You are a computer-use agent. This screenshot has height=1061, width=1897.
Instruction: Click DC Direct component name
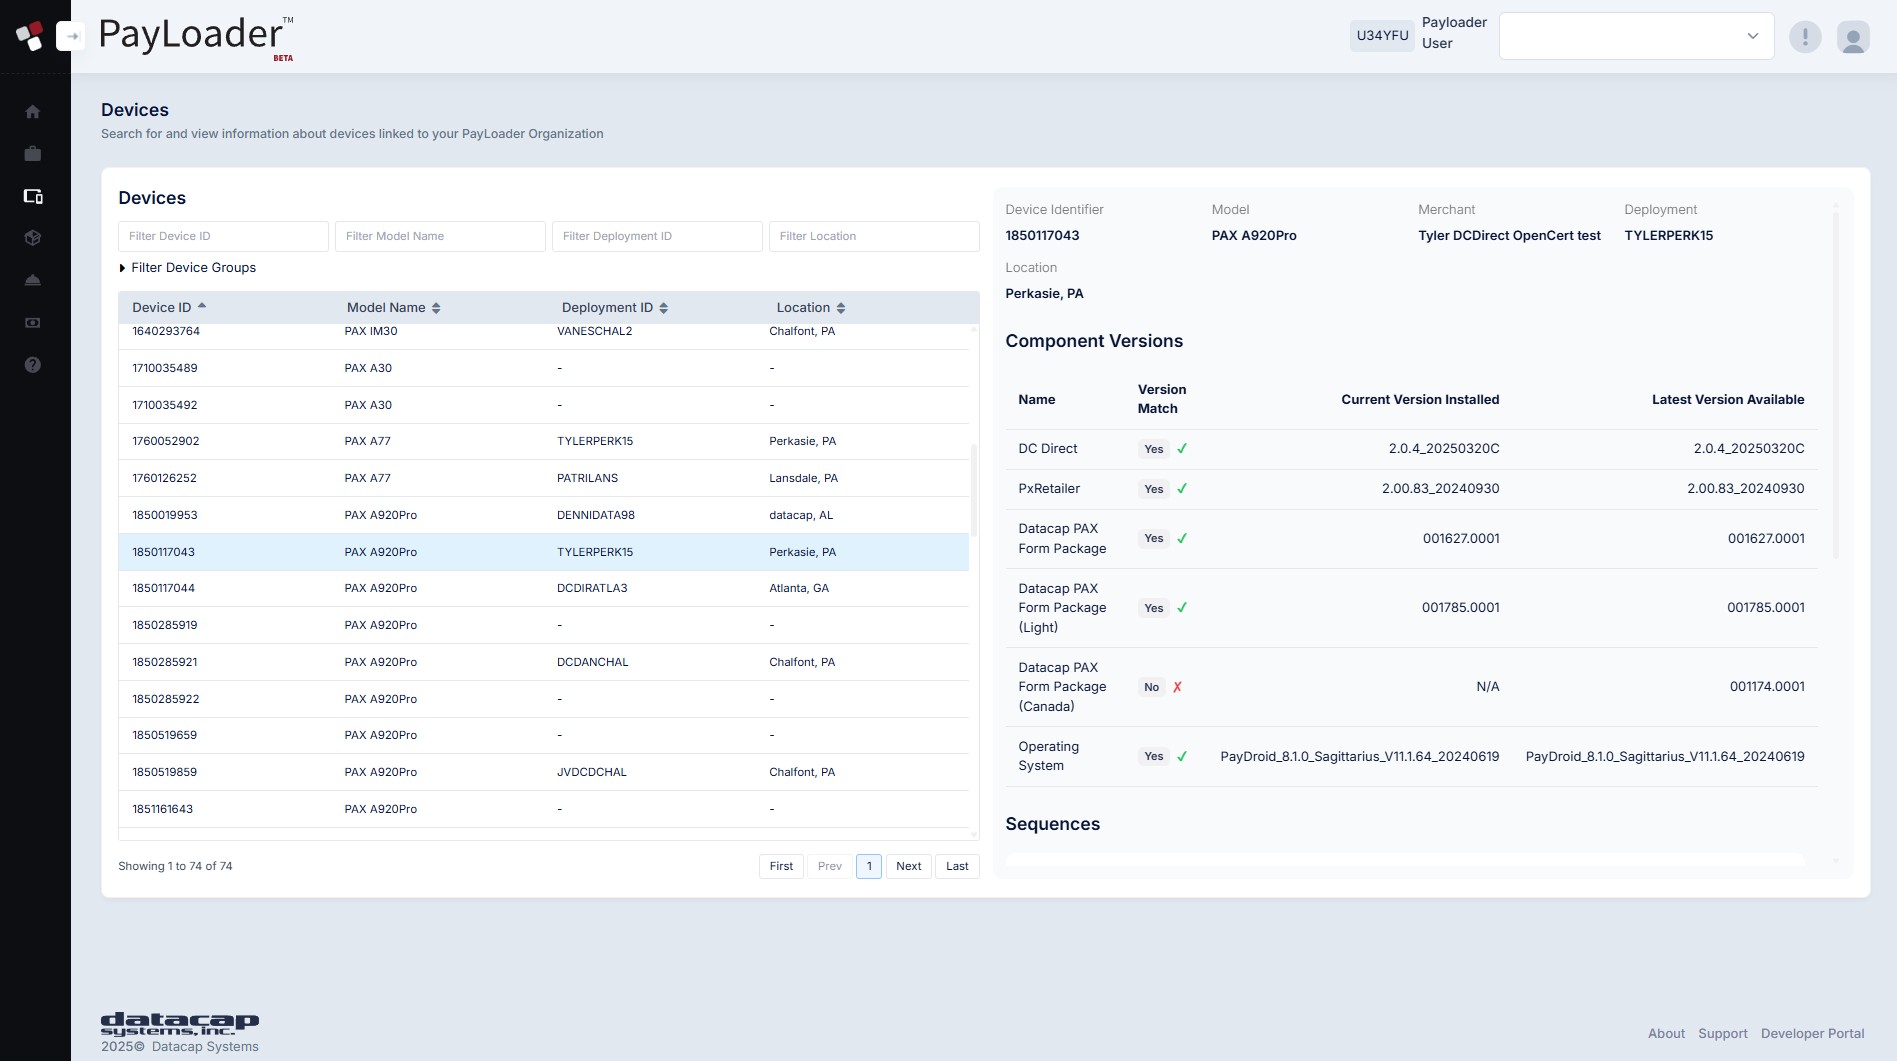(1047, 449)
